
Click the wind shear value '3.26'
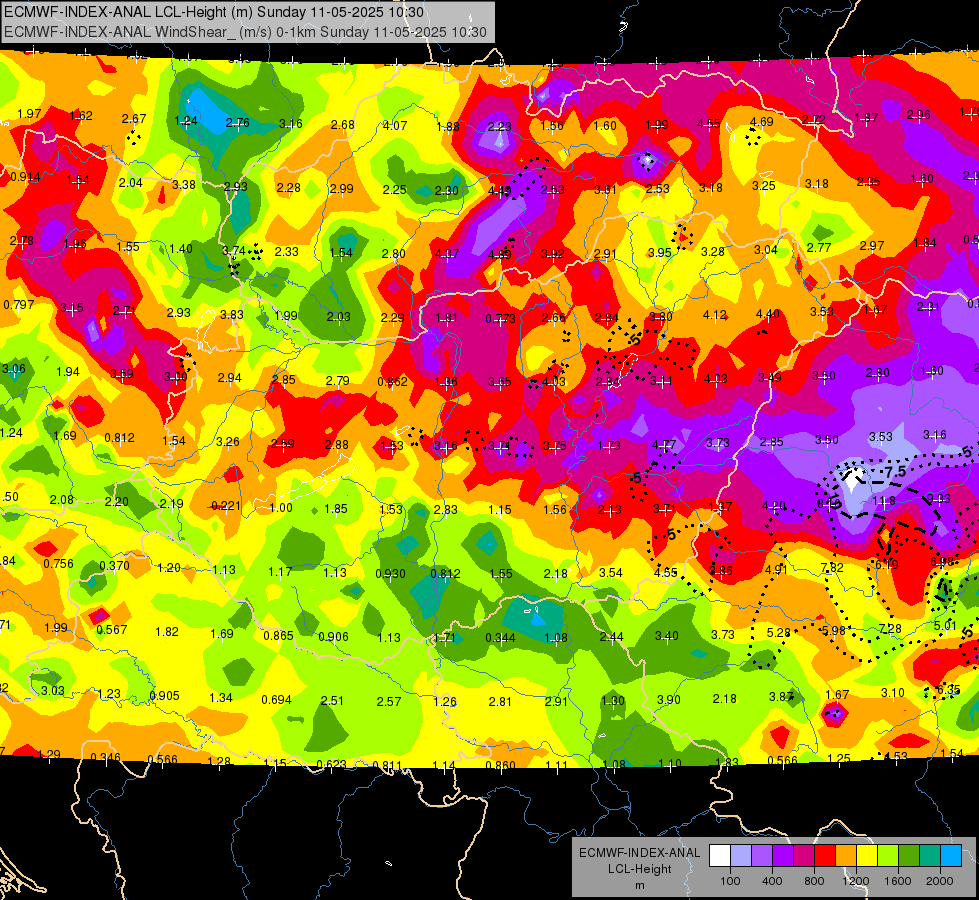[228, 442]
